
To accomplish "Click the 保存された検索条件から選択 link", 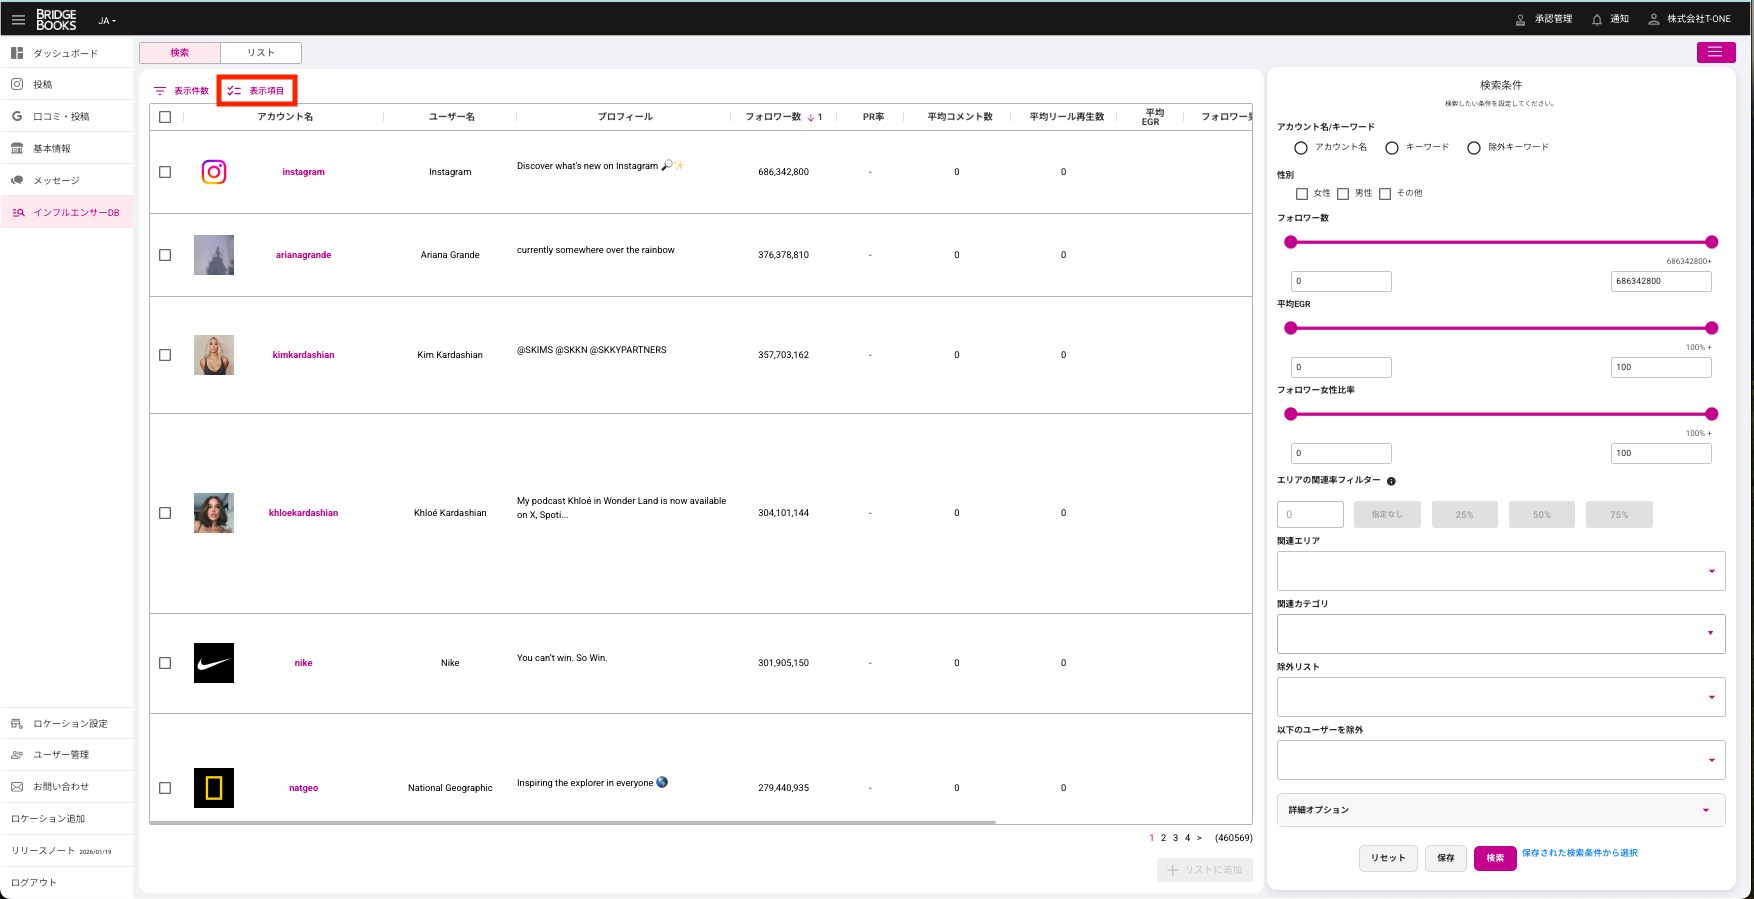I will pos(1579,853).
